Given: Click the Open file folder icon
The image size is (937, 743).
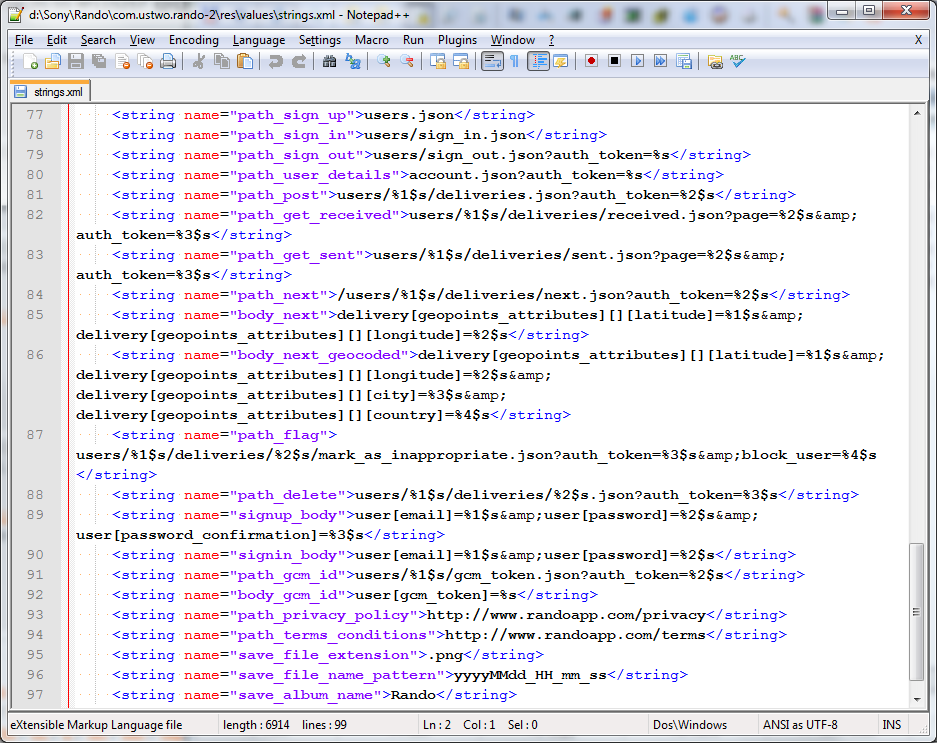Looking at the screenshot, I should tap(53, 61).
